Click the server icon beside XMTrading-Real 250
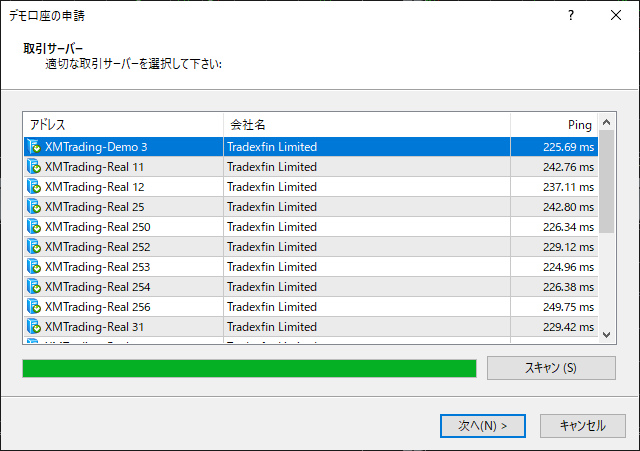 click(x=34, y=227)
